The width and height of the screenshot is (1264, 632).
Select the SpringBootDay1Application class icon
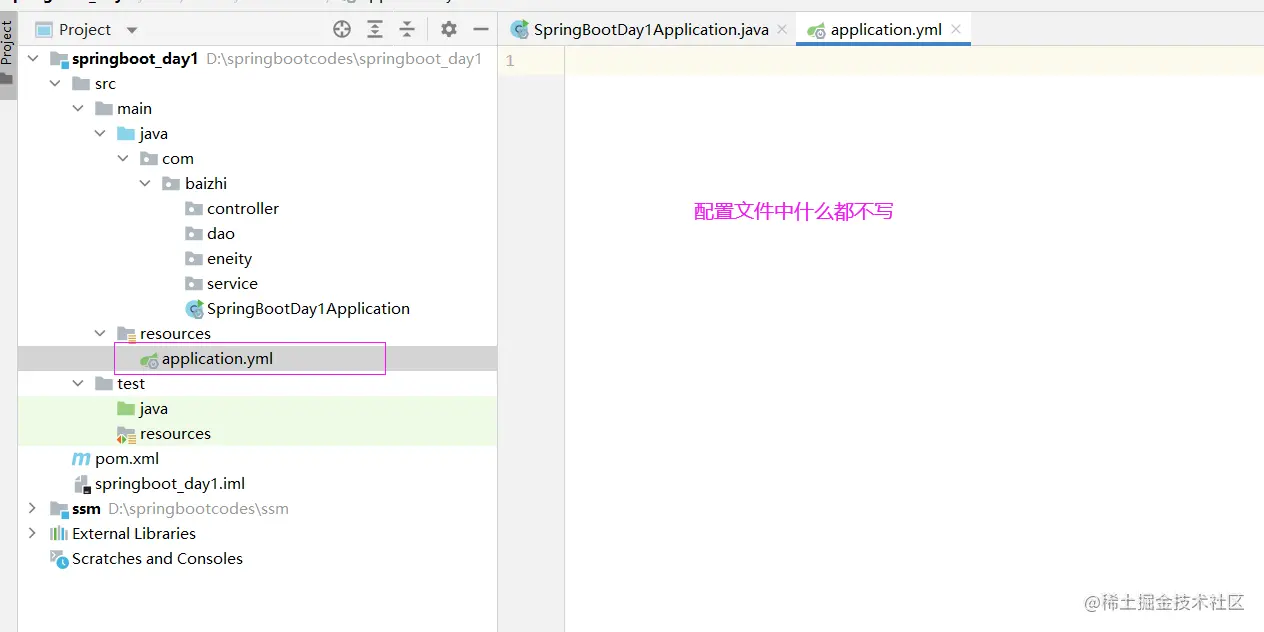192,308
